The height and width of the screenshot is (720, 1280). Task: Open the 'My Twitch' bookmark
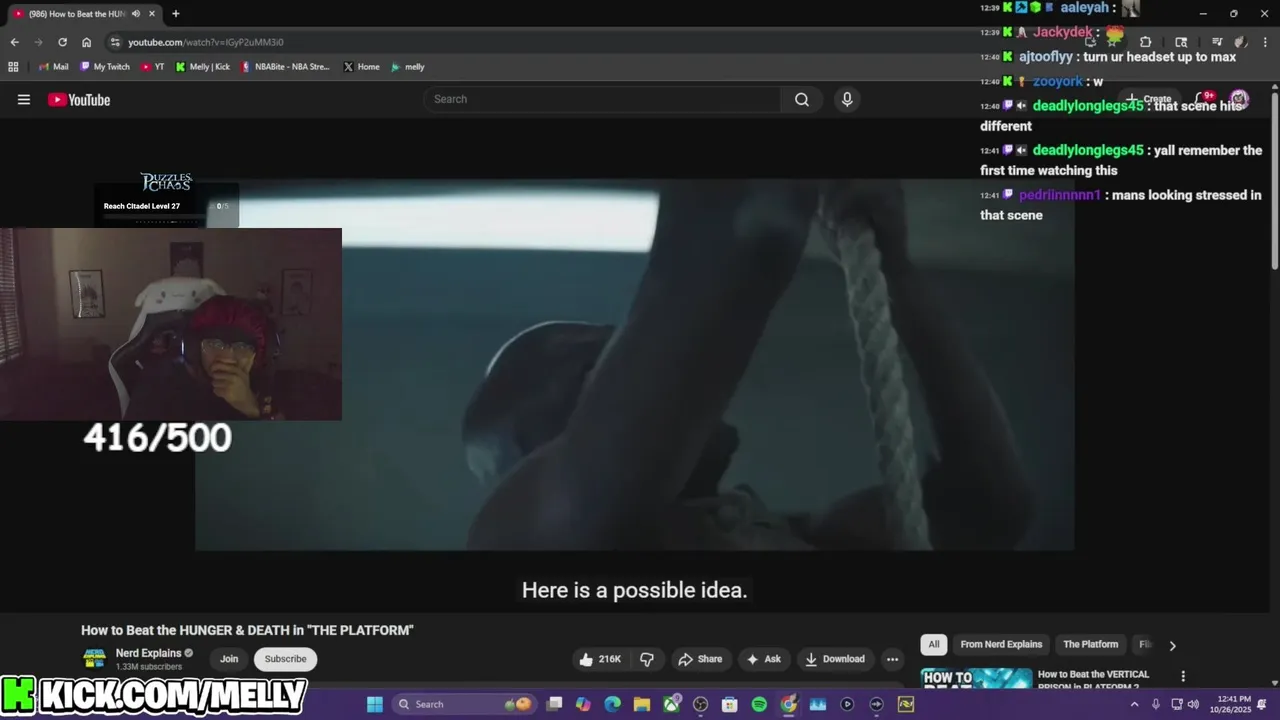tap(105, 67)
